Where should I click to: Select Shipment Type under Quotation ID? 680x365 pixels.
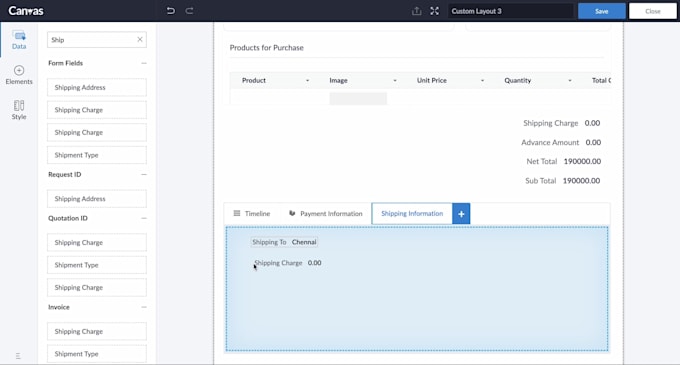coord(97,265)
